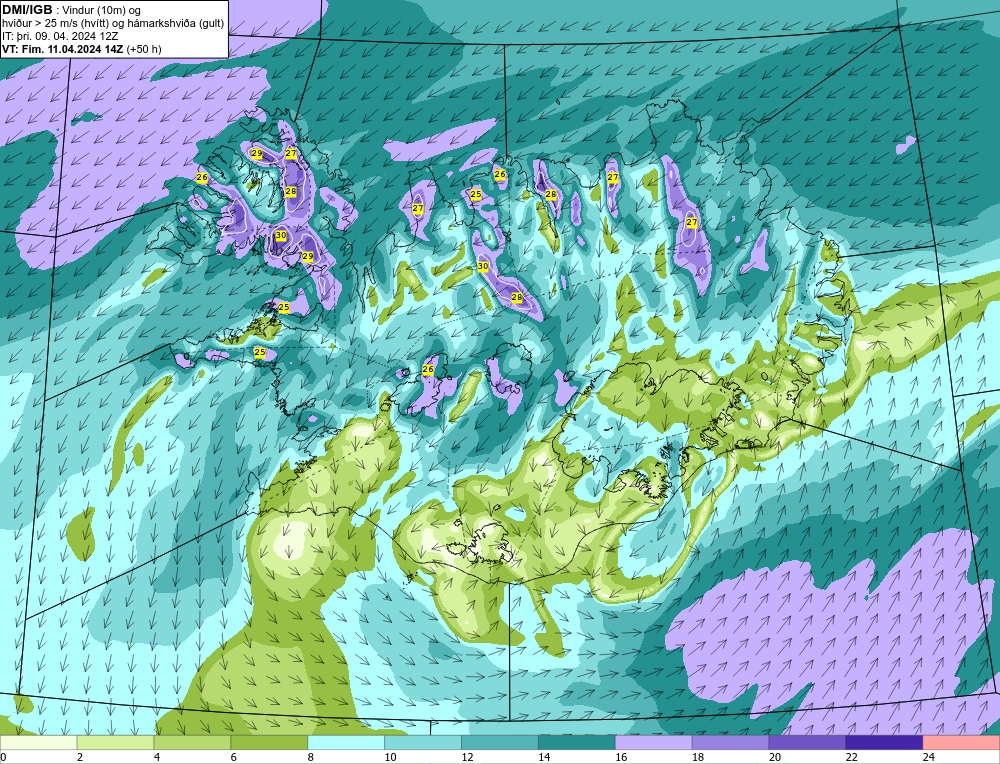Click the "DMI/IGB" title text
Screen dimensions: 1000x764
[27, 9]
